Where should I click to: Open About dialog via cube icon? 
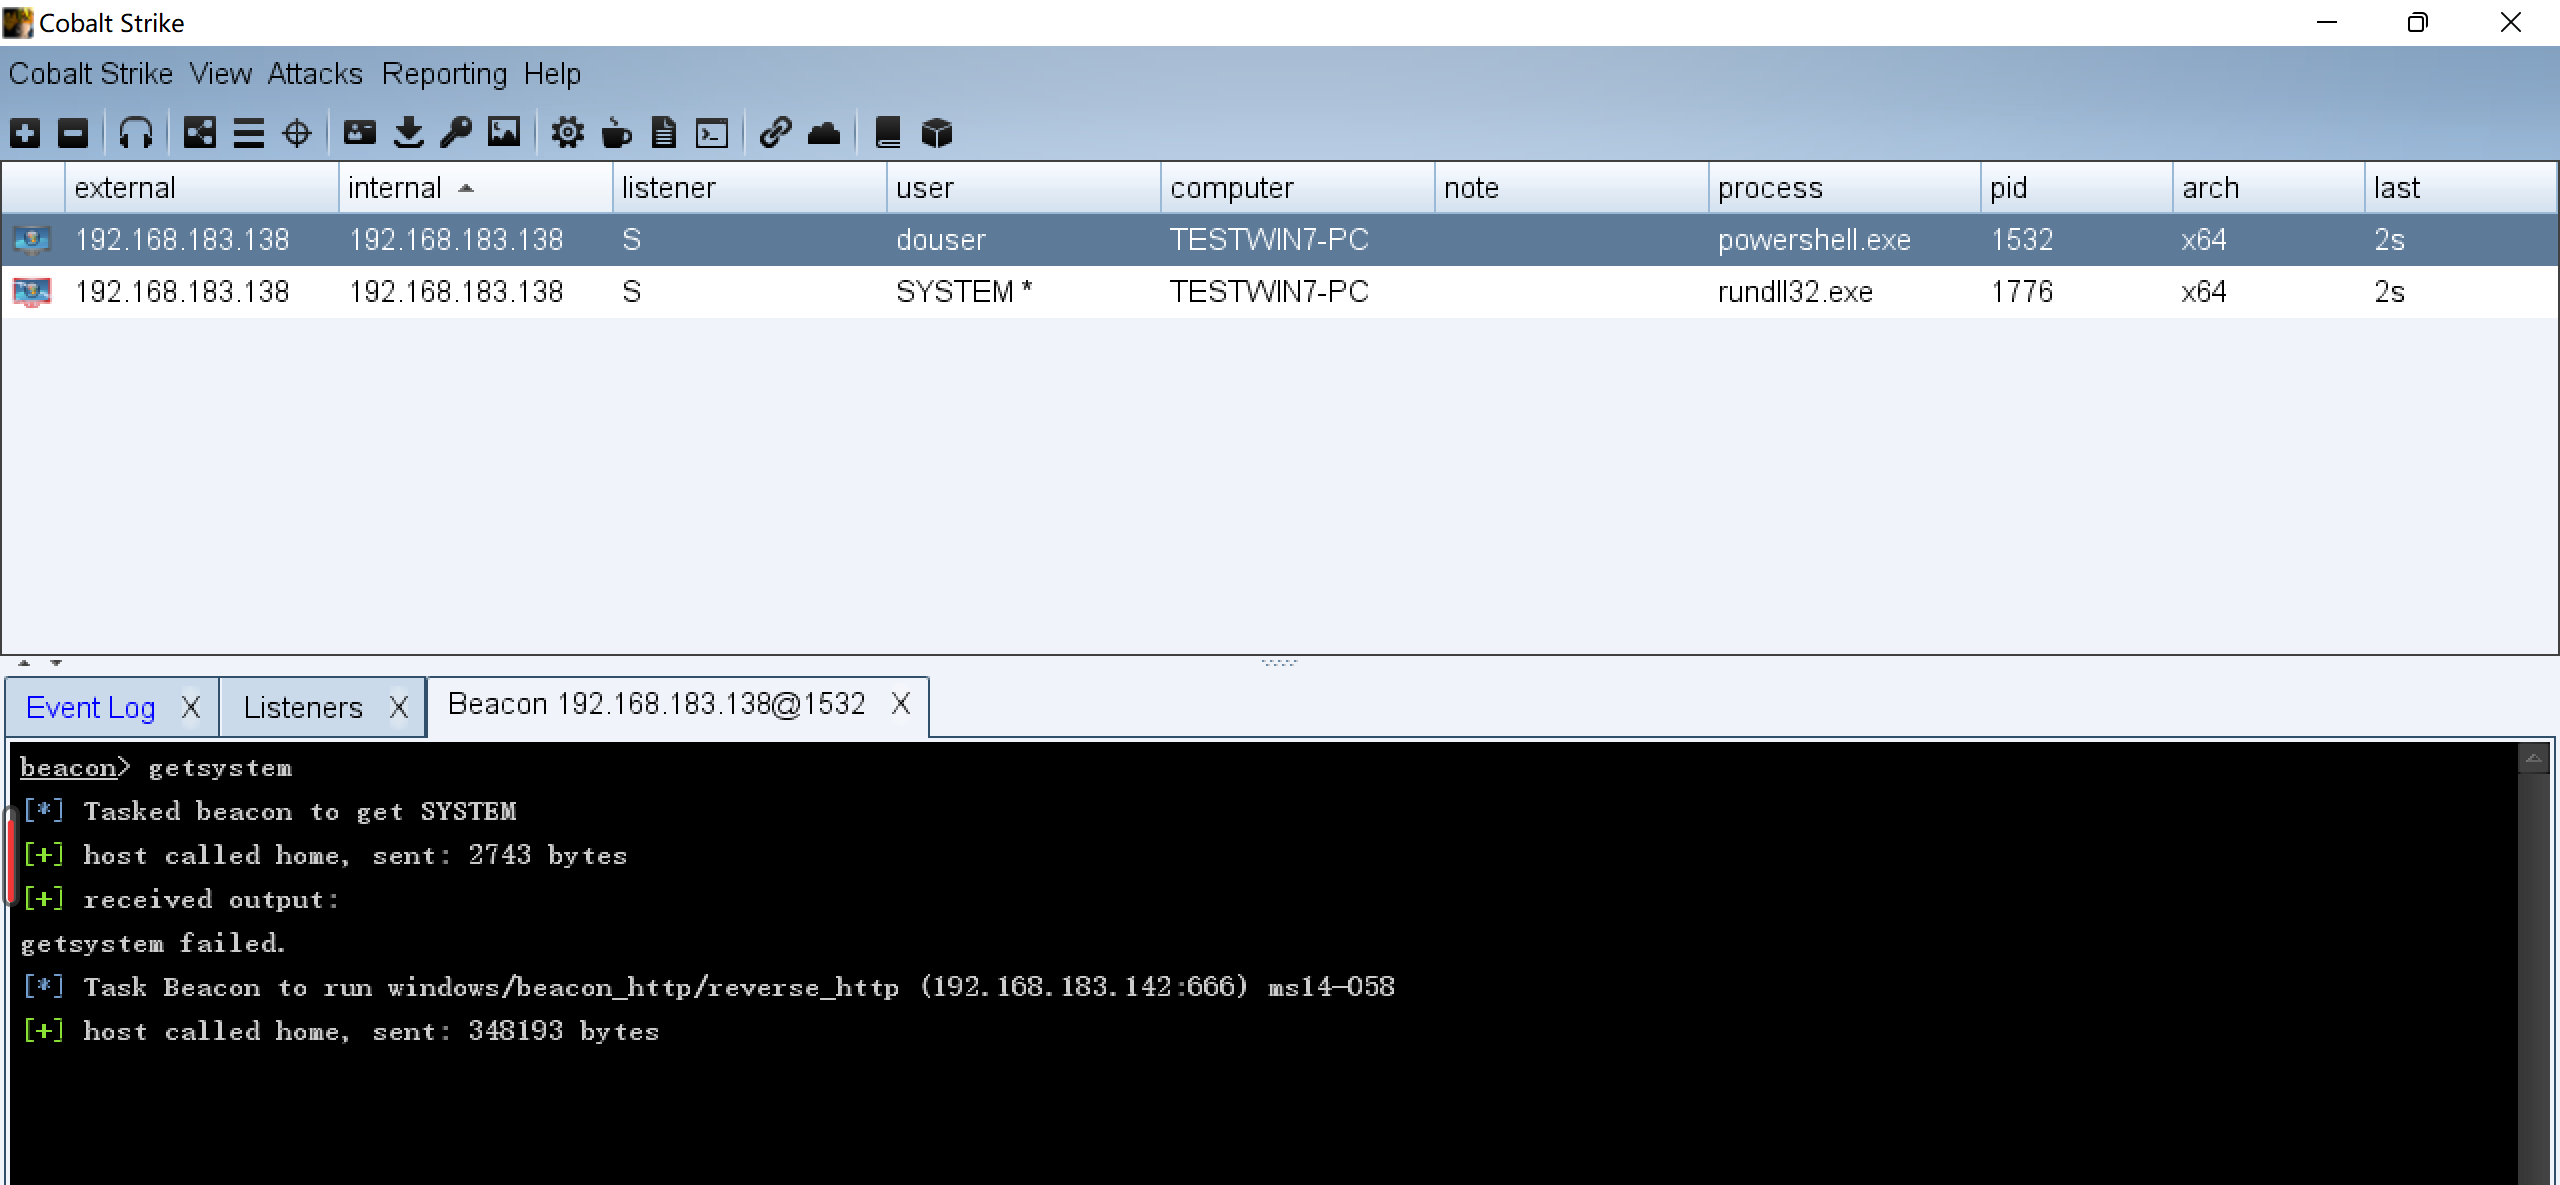pos(936,133)
